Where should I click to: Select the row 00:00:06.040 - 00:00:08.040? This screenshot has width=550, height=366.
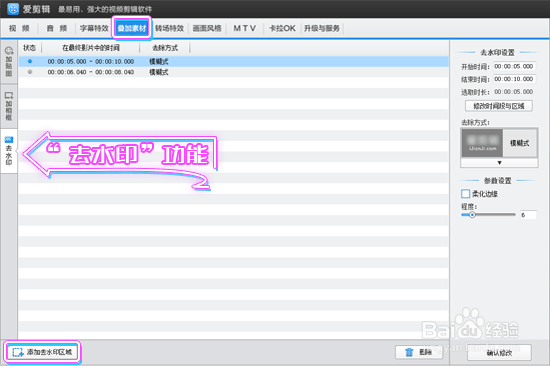[x=234, y=72]
